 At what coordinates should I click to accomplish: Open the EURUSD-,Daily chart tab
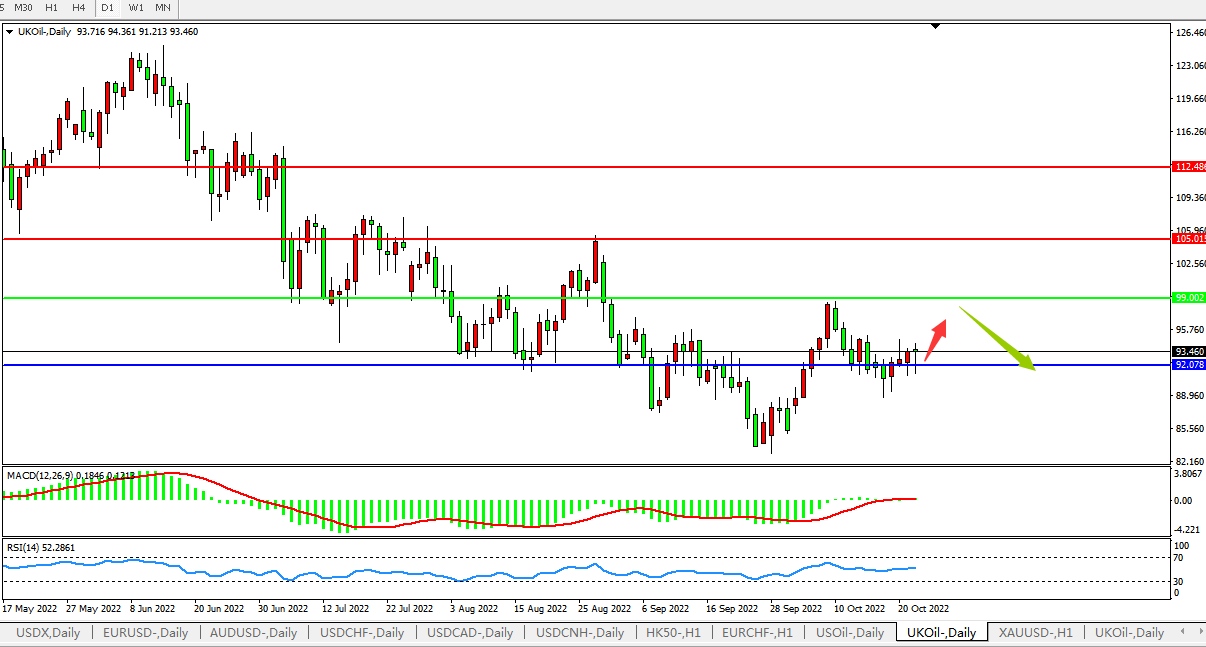[x=145, y=632]
